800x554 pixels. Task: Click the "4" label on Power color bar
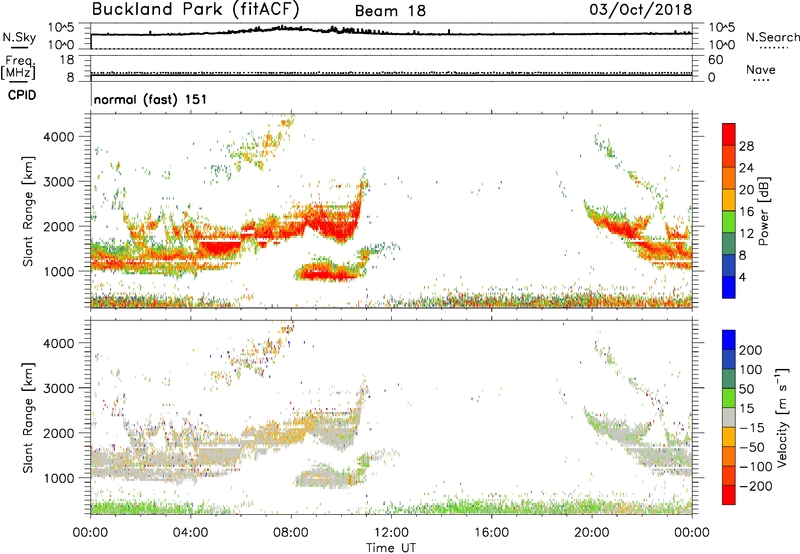[742, 277]
